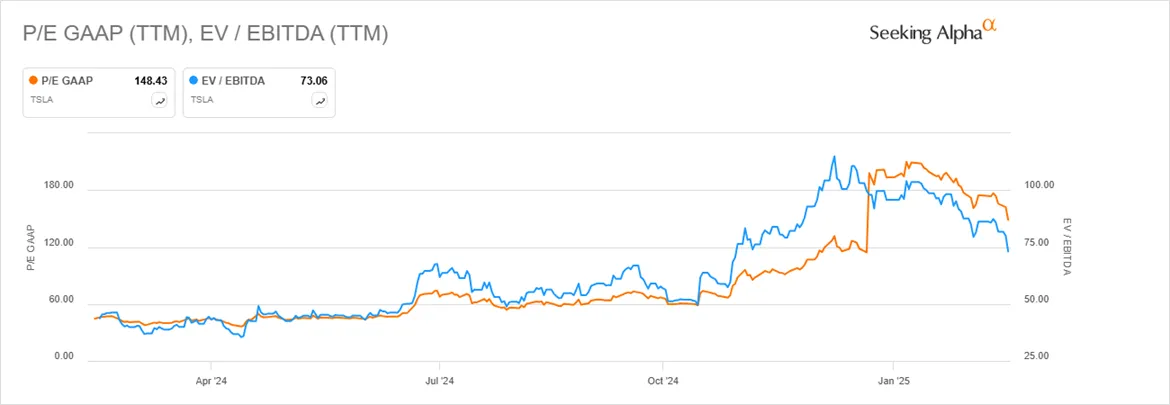Click the orange P/E GAAP series dot
The height and width of the screenshot is (405, 1170).
coord(33,81)
